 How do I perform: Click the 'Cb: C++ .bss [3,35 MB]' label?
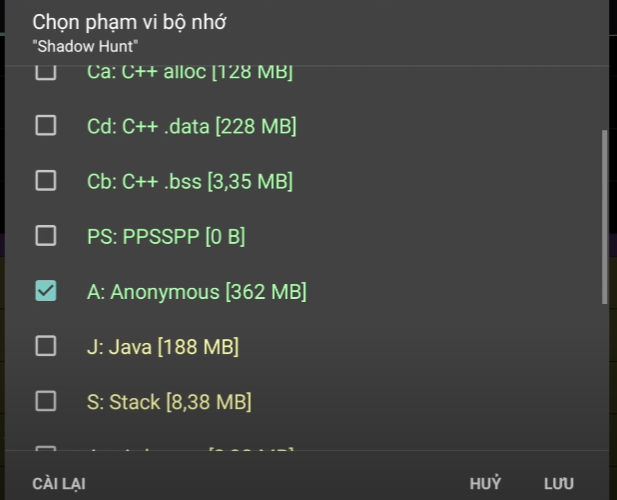[x=189, y=181]
